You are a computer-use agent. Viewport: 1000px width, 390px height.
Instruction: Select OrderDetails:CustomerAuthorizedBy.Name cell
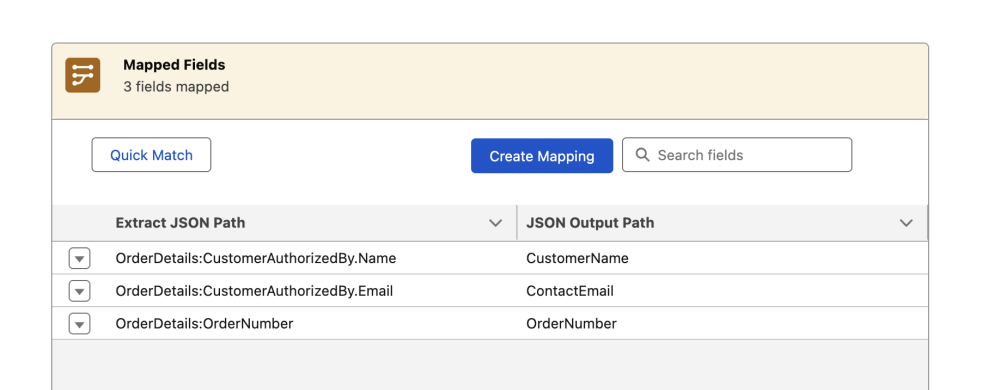[256, 258]
